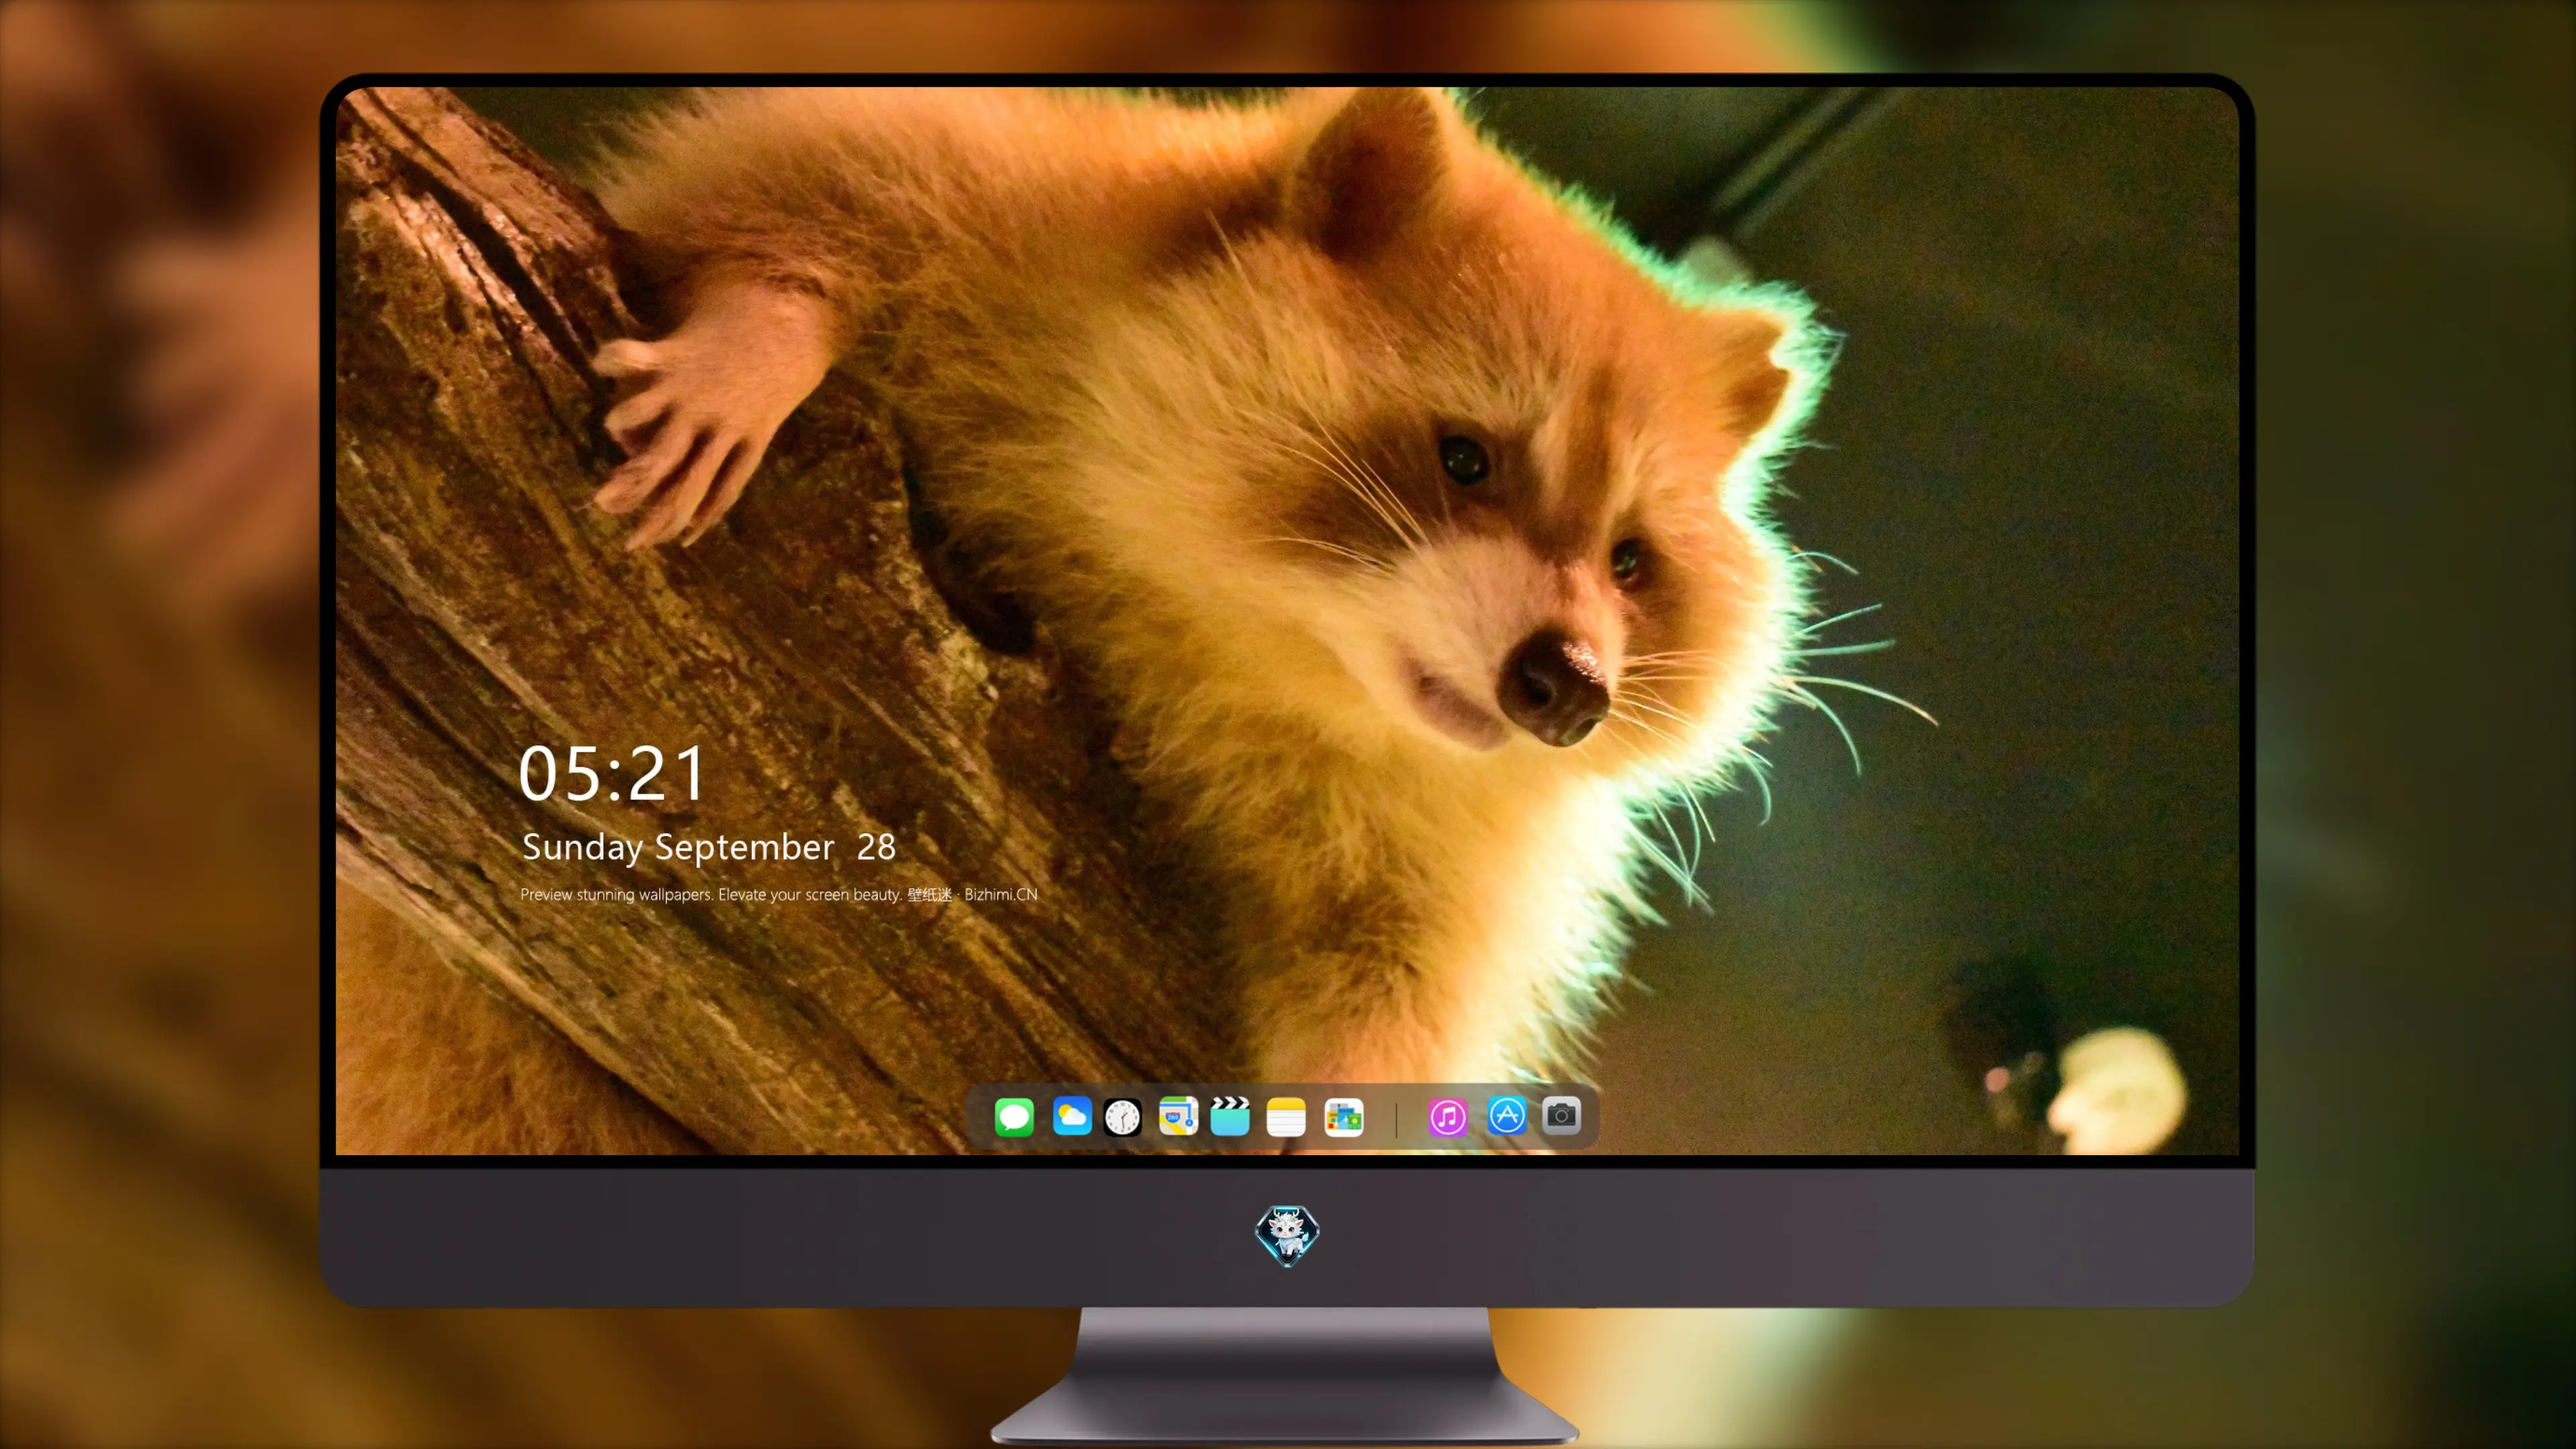Click the 05:21 clock display

[x=612, y=773]
